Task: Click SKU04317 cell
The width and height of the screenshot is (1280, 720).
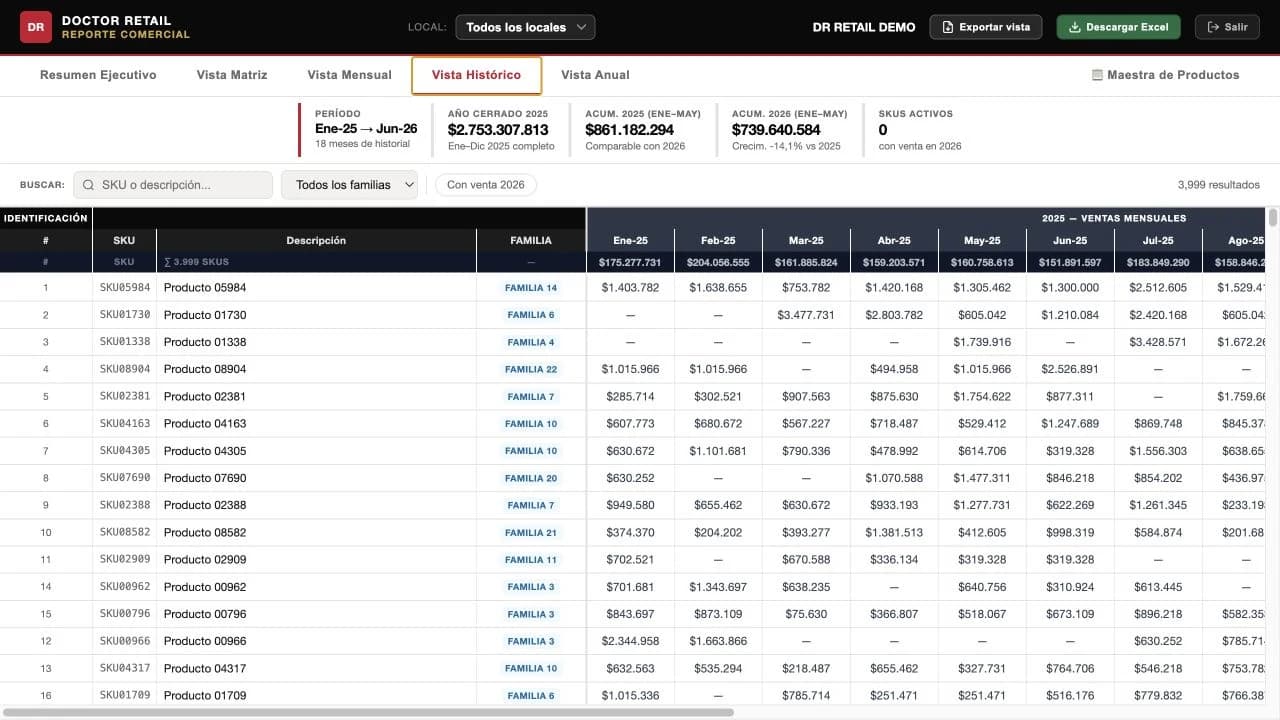Action: tap(125, 668)
